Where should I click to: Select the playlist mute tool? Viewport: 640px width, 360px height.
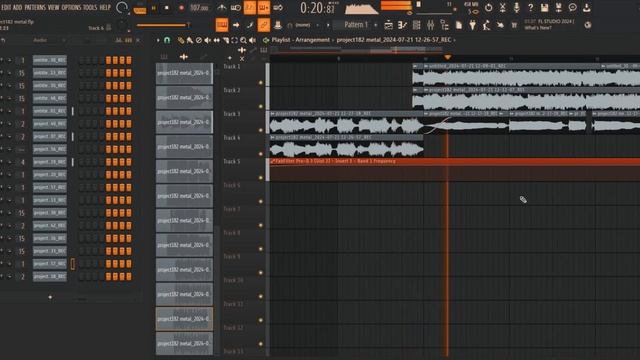(x=208, y=40)
